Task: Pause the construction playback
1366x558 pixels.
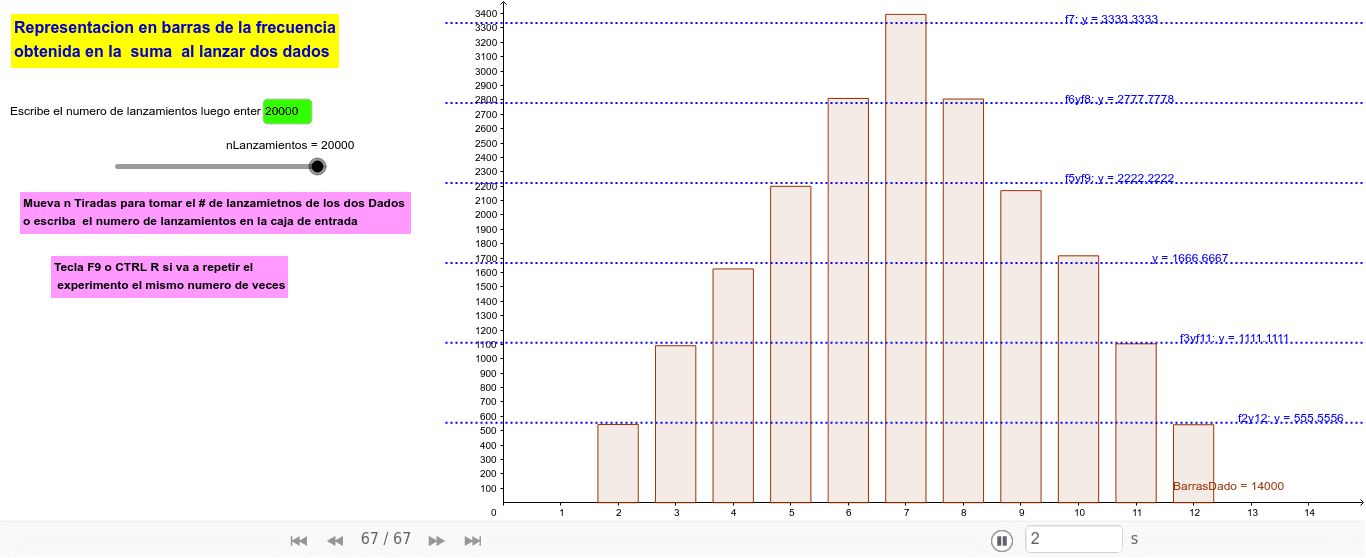Action: coord(1002,540)
